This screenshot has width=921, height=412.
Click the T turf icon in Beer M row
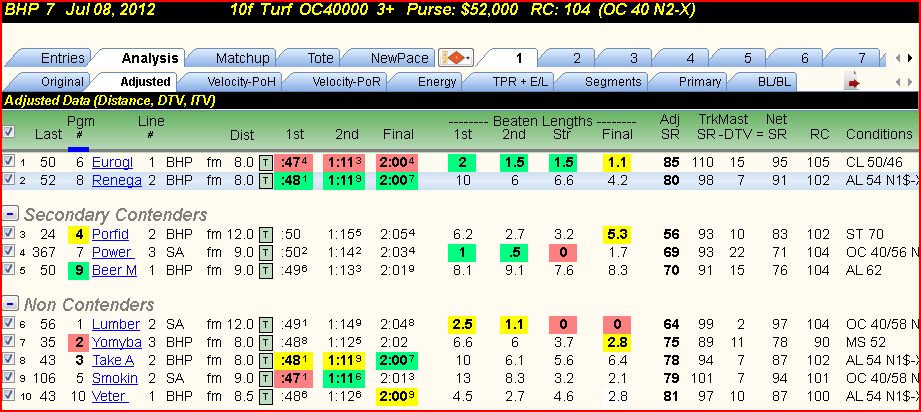pos(265,271)
